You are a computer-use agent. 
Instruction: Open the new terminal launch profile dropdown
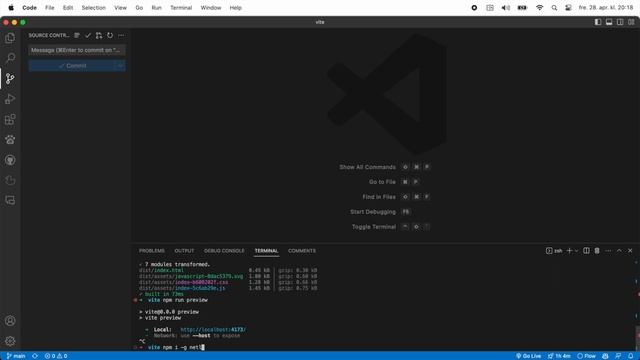pos(576,251)
